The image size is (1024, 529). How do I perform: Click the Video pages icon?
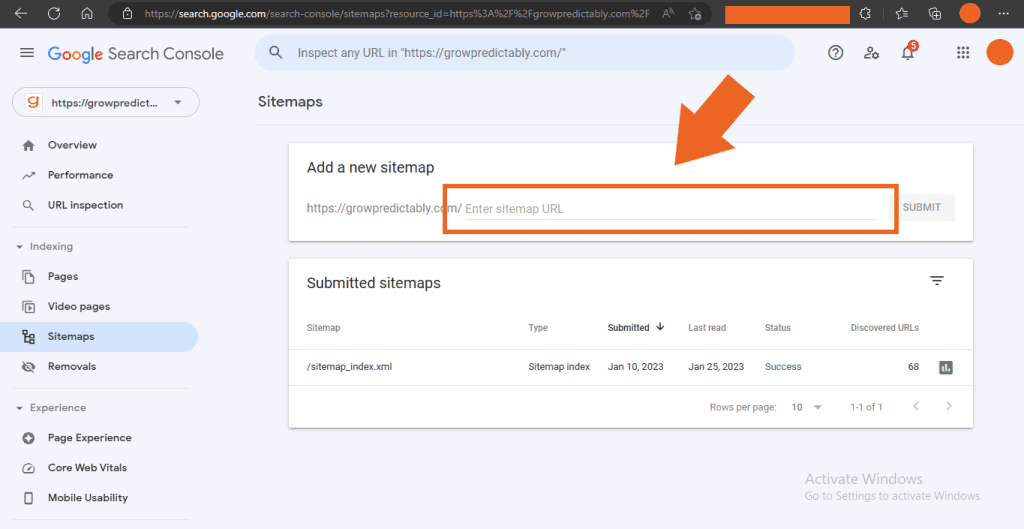tap(28, 307)
